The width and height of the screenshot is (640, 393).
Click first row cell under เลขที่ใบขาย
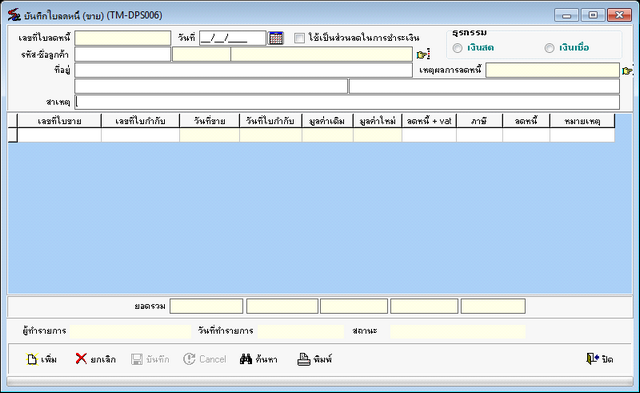pyautogui.click(x=59, y=135)
